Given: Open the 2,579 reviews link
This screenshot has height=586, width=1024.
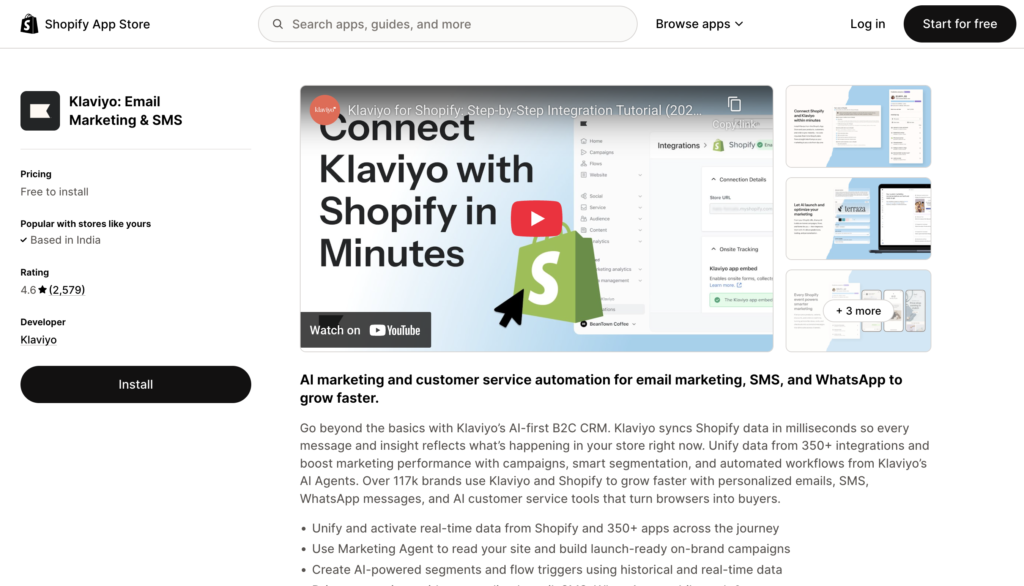Looking at the screenshot, I should pyautogui.click(x=67, y=290).
